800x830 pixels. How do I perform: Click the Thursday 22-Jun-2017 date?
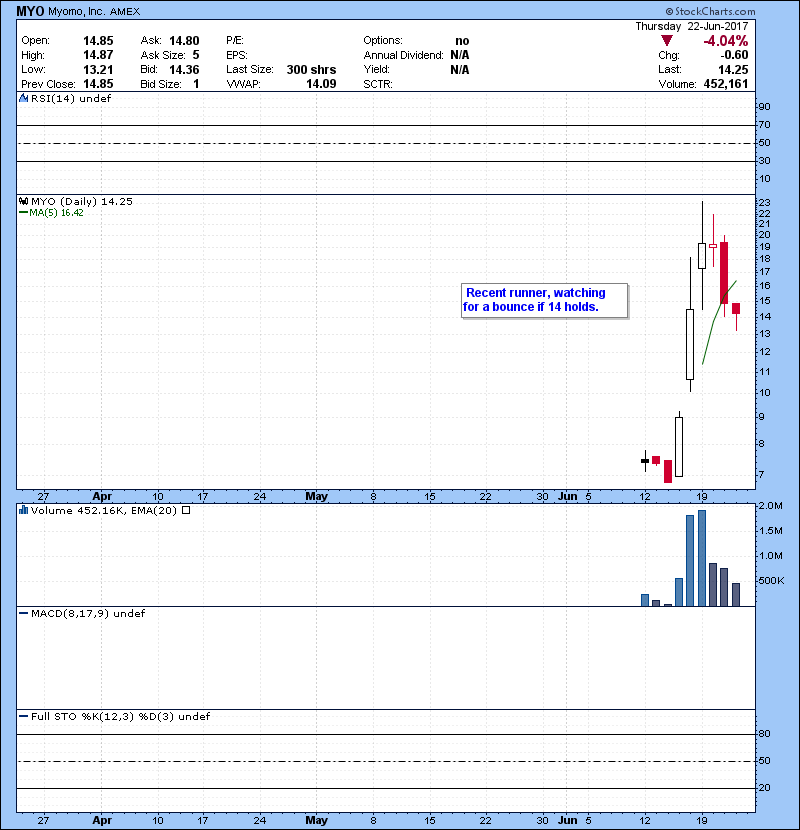click(x=691, y=26)
